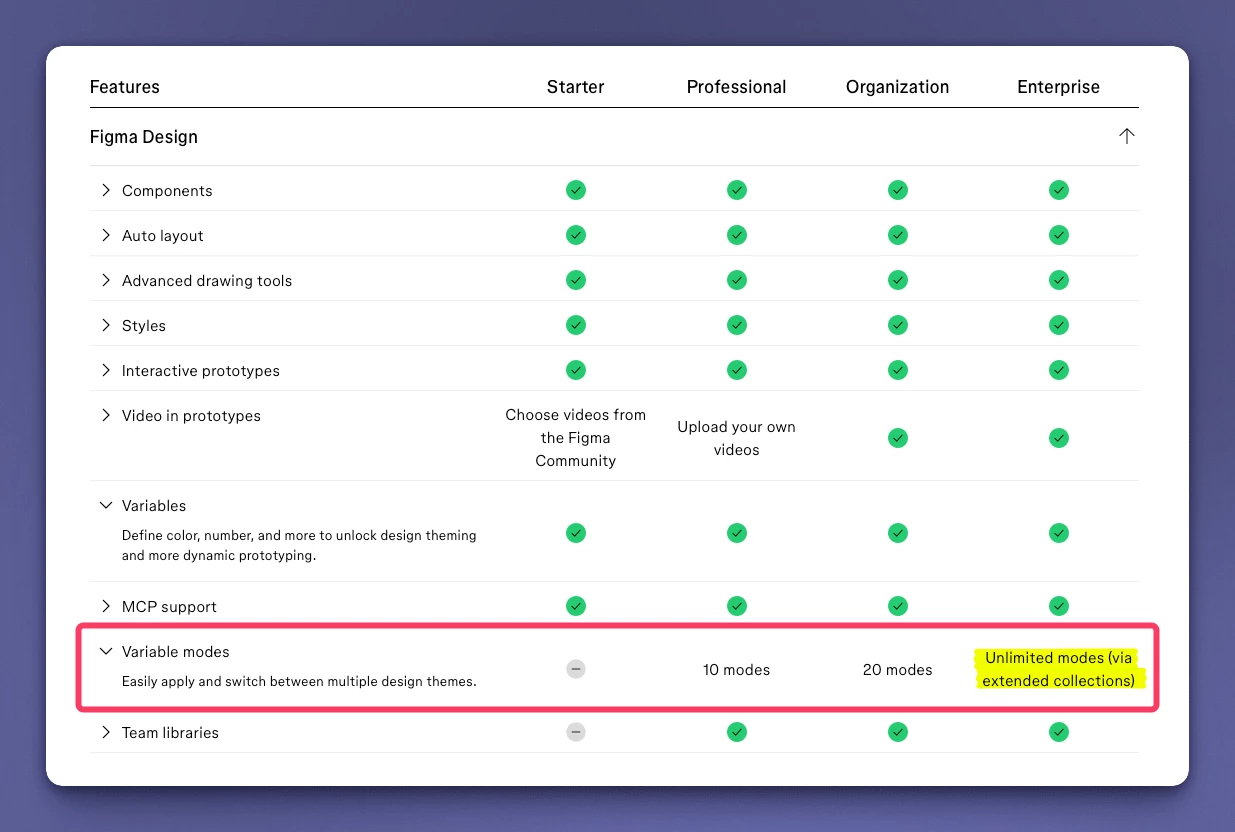The height and width of the screenshot is (832, 1235).
Task: Click the 'Components' feature label
Action: click(x=167, y=191)
